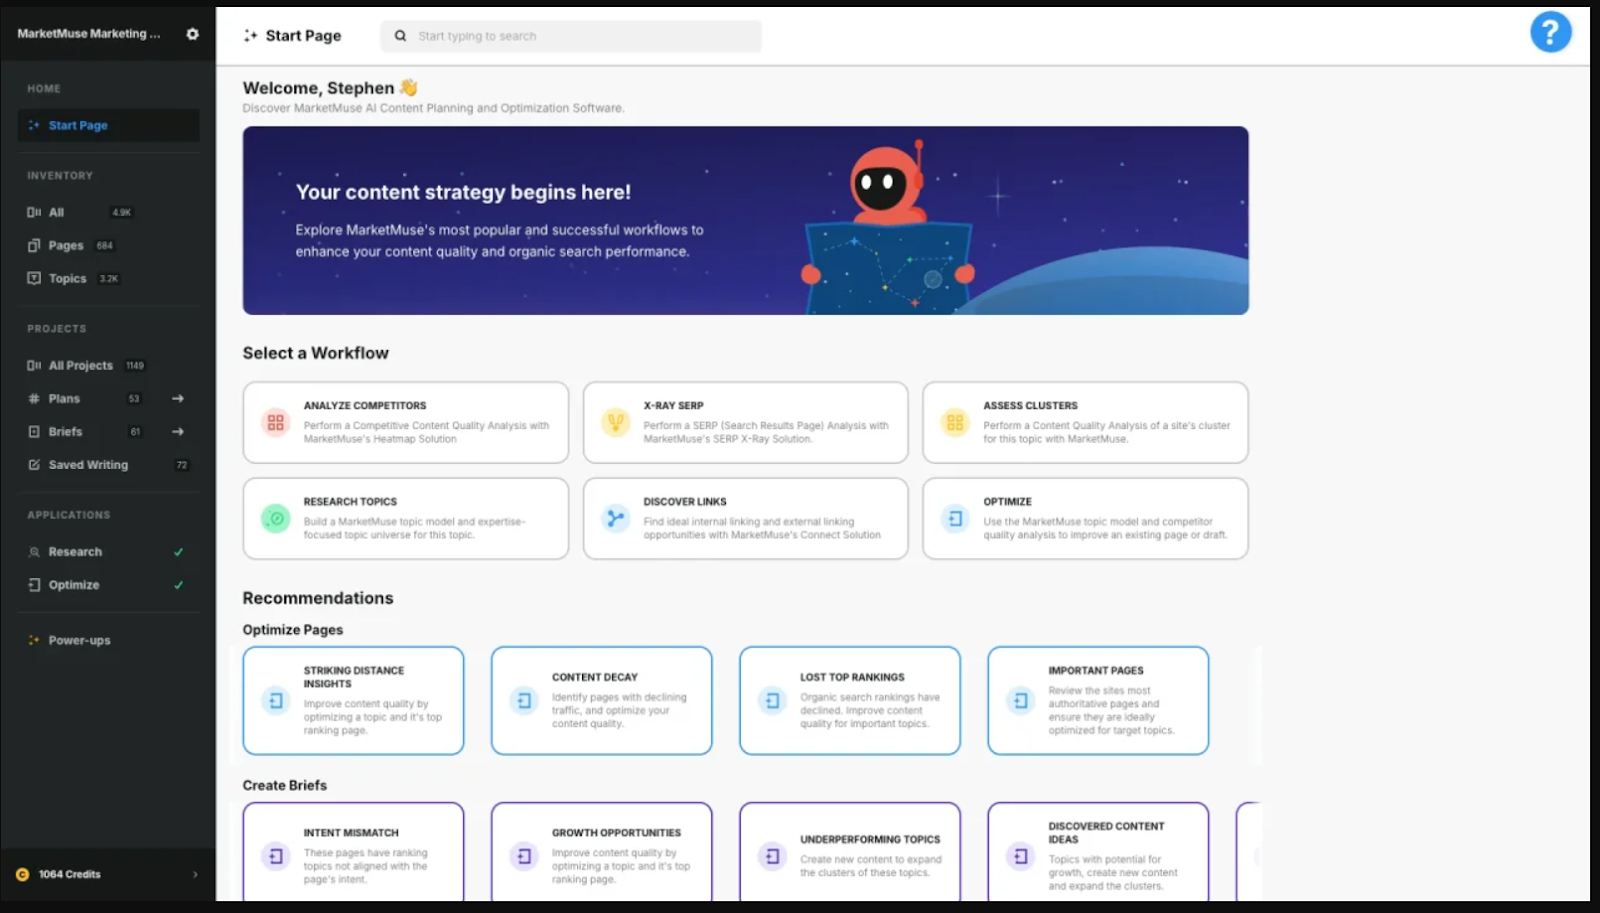Click the Analyze Competitors heatmap icon

point(276,422)
